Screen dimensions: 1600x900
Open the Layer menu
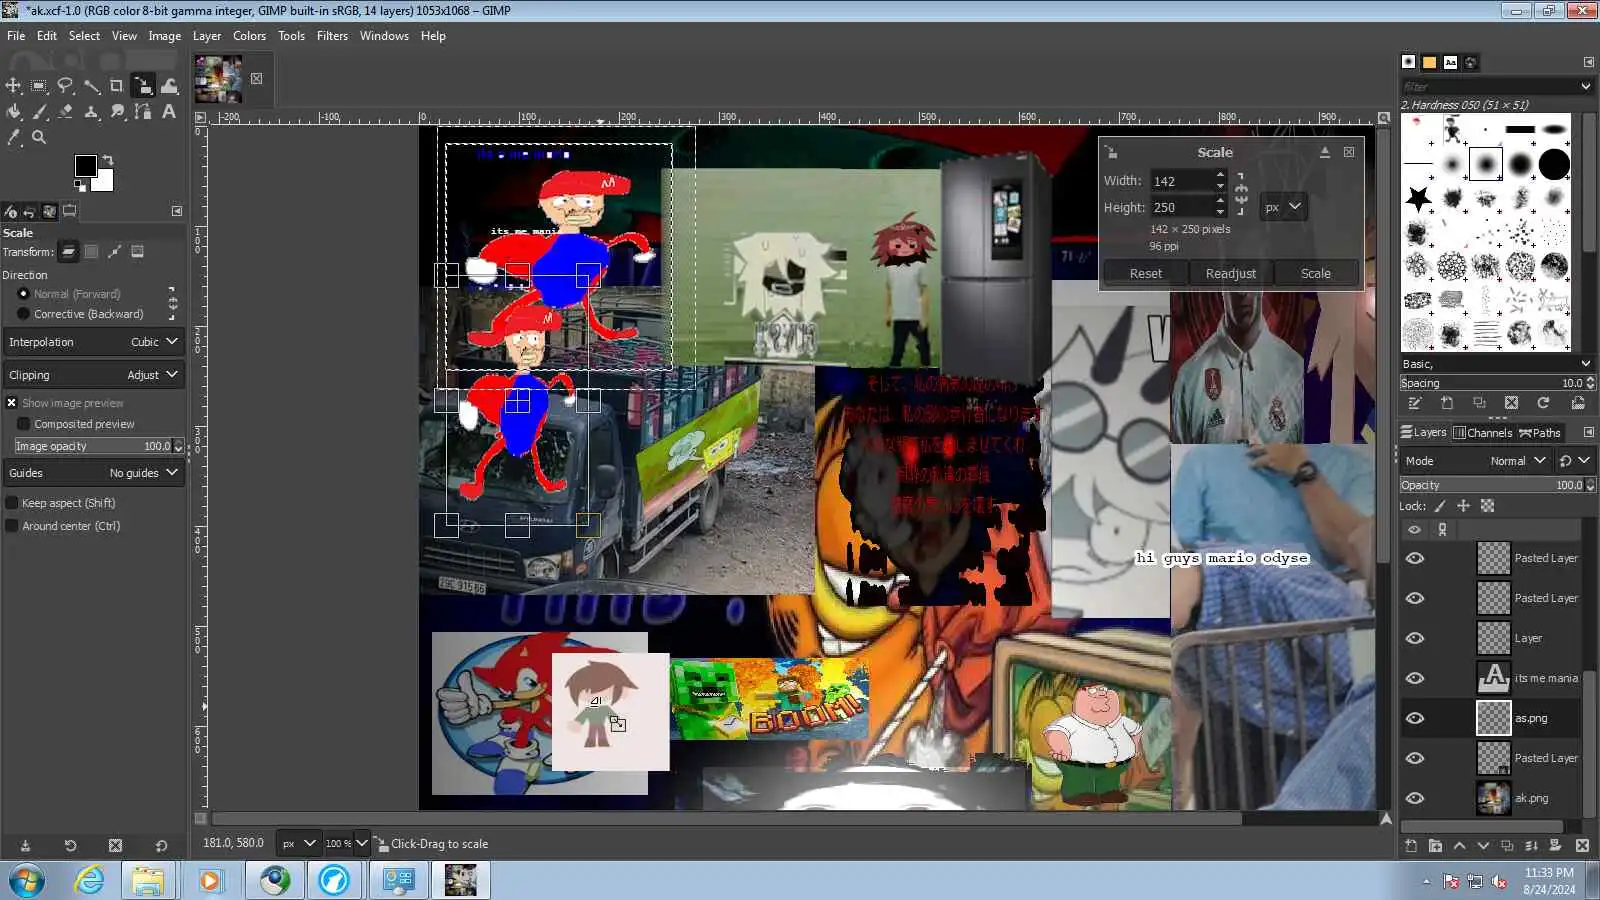(x=207, y=36)
